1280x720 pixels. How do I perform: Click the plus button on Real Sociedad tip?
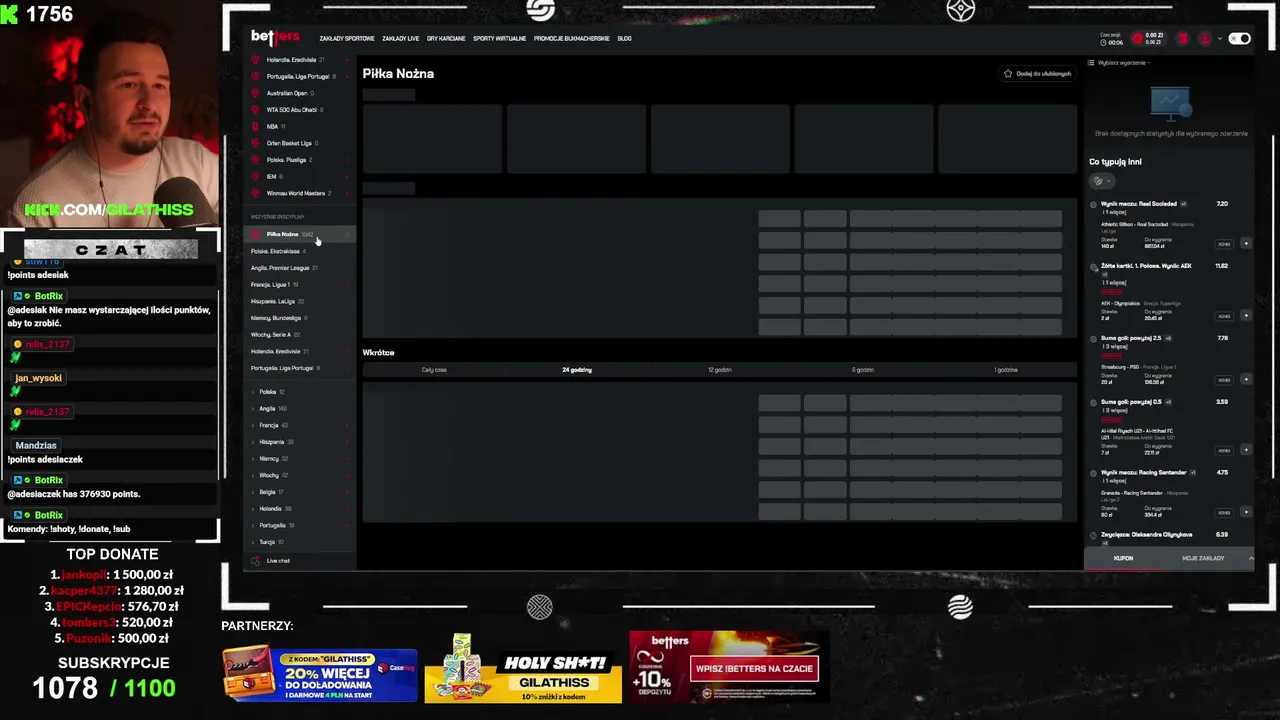point(1246,244)
